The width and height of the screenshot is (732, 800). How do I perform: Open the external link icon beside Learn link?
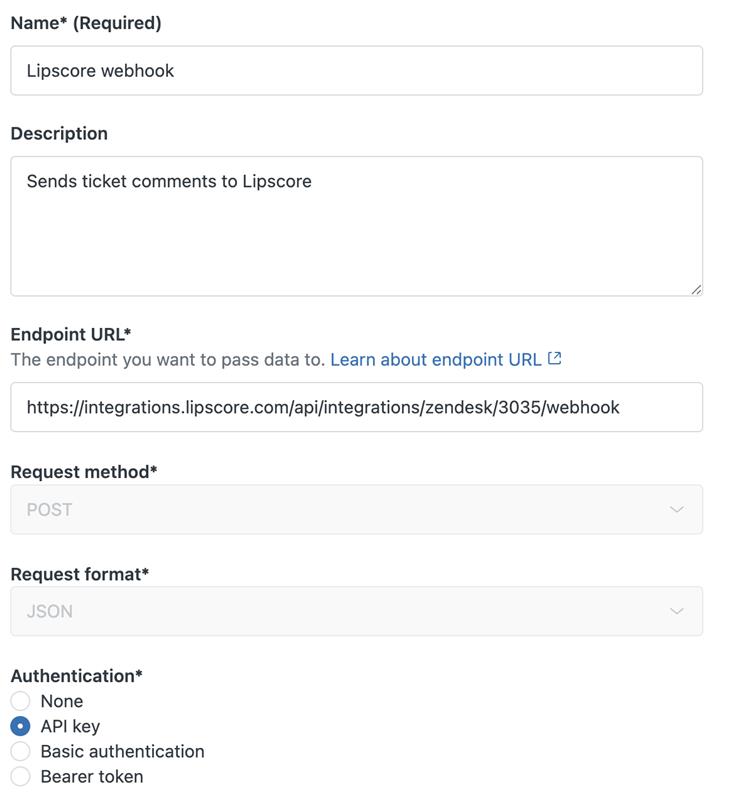(x=555, y=359)
